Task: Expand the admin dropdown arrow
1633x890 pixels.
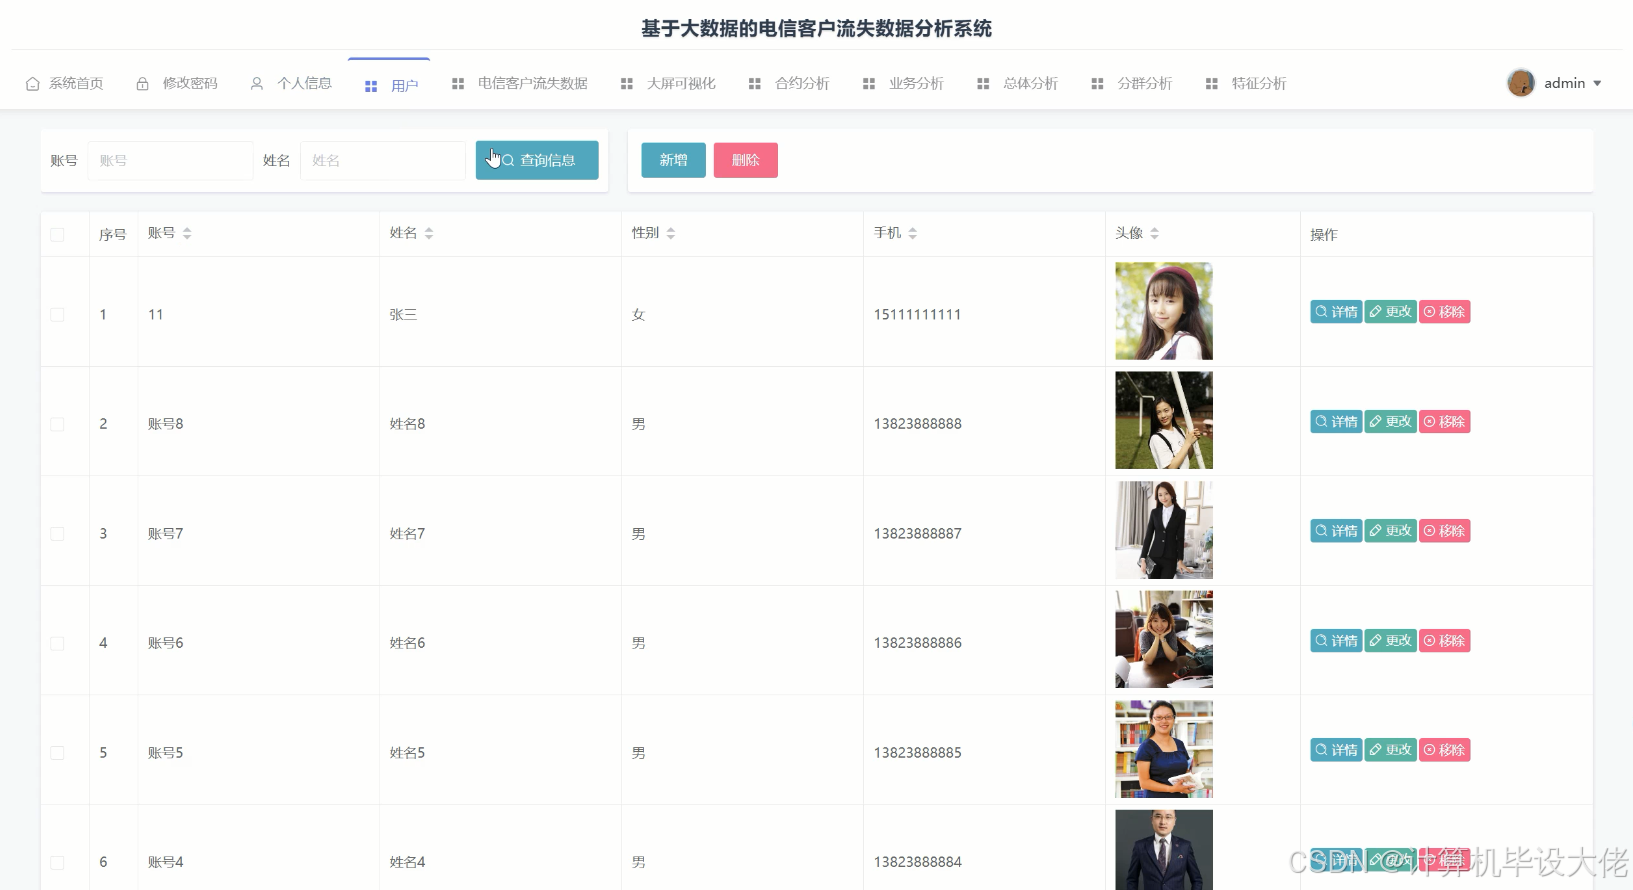Action: pyautogui.click(x=1597, y=84)
